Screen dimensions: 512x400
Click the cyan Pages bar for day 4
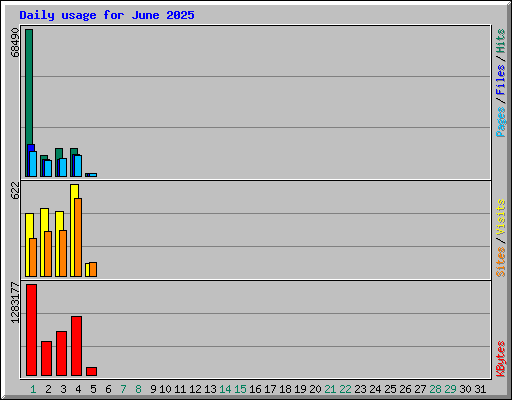[x=78, y=166]
